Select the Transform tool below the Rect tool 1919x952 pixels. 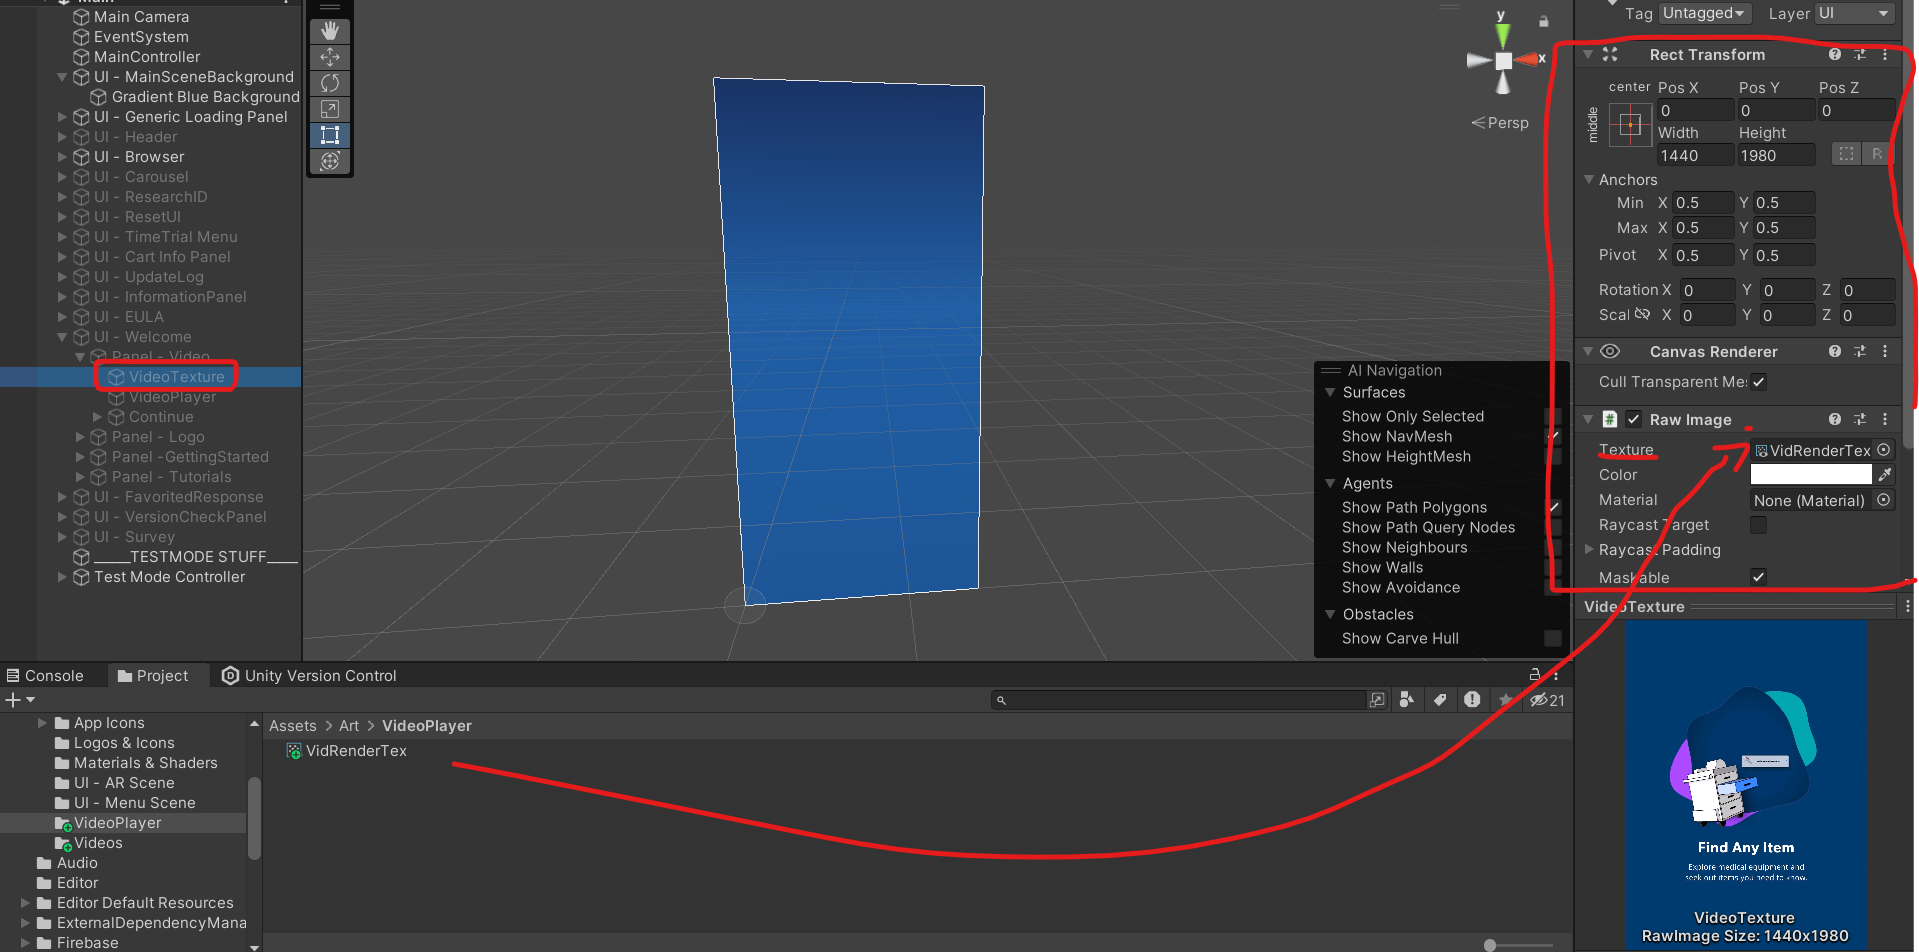330,161
